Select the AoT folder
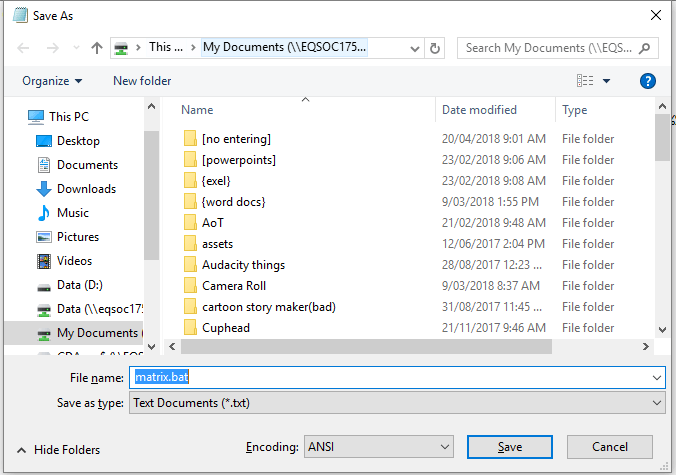676x475 pixels. (213, 223)
